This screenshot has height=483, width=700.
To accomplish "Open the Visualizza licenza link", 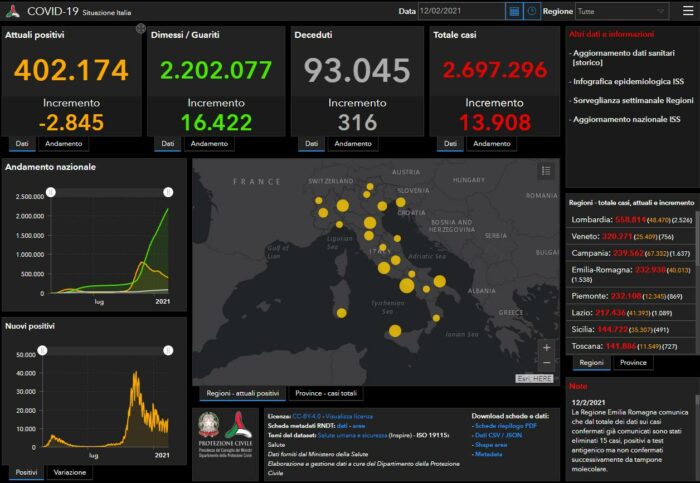I will (349, 416).
